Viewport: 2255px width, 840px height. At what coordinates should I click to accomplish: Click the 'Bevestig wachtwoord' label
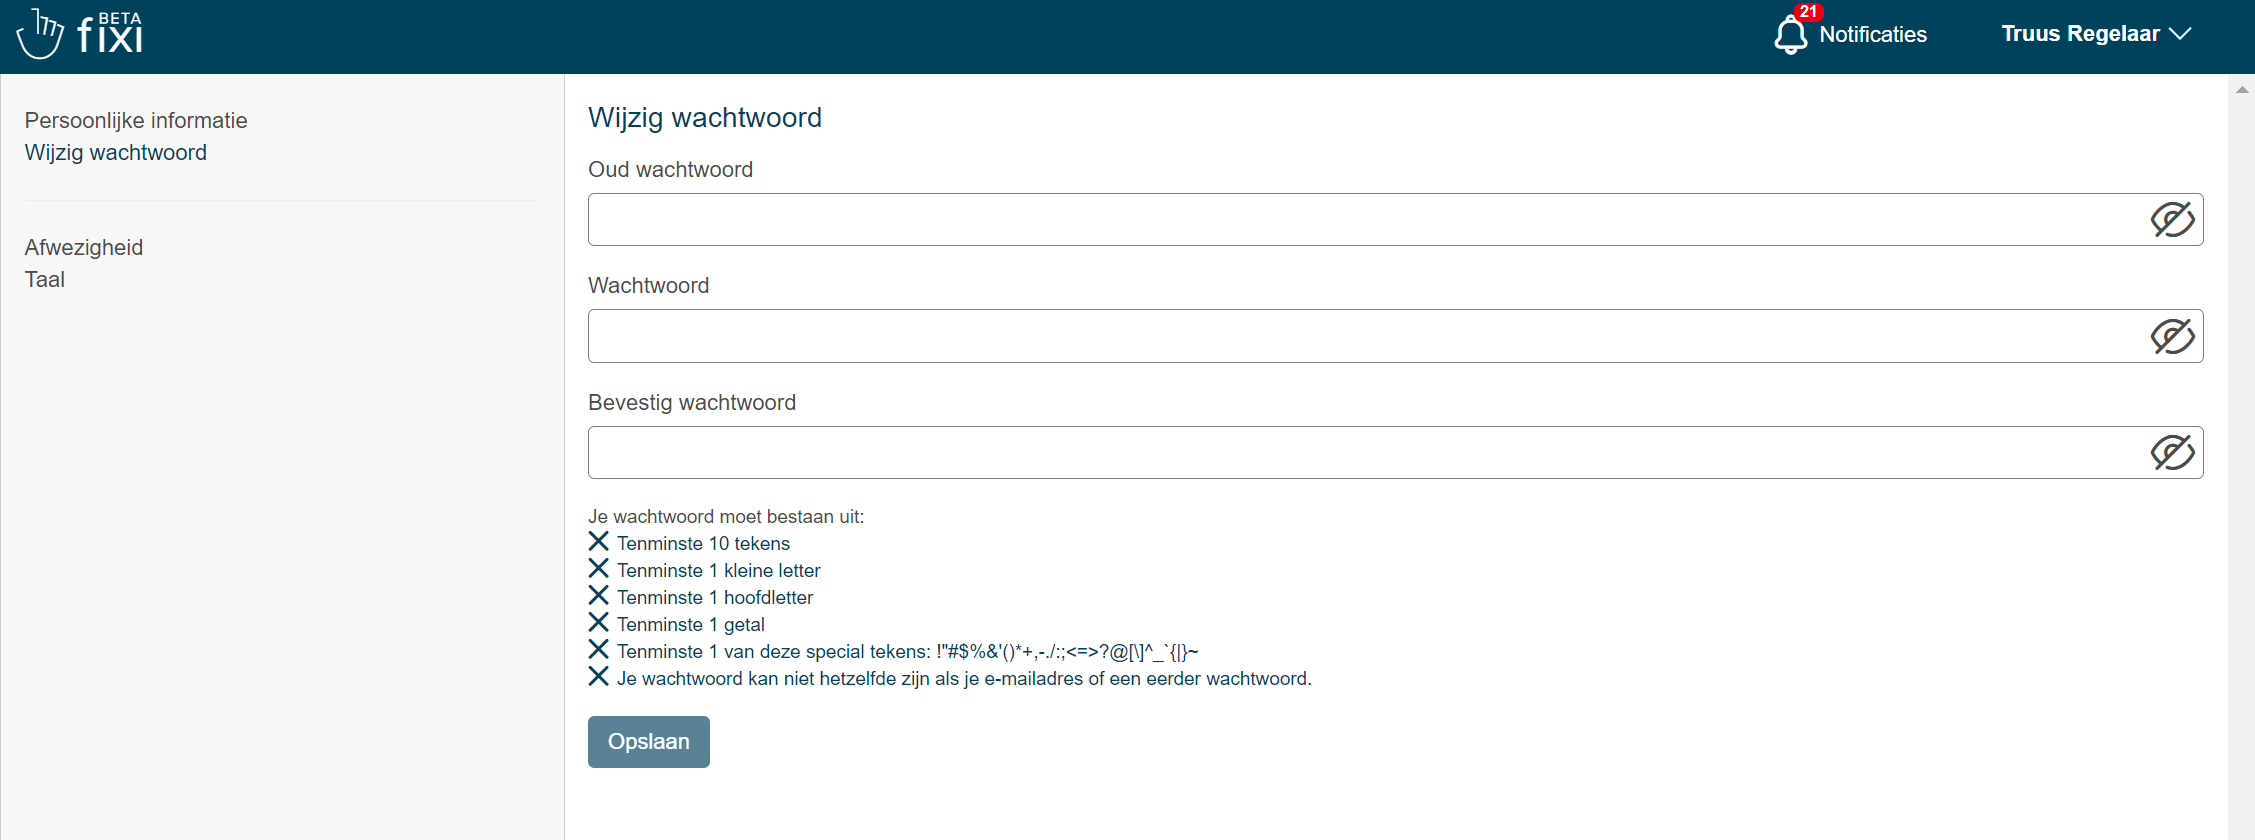click(x=692, y=402)
